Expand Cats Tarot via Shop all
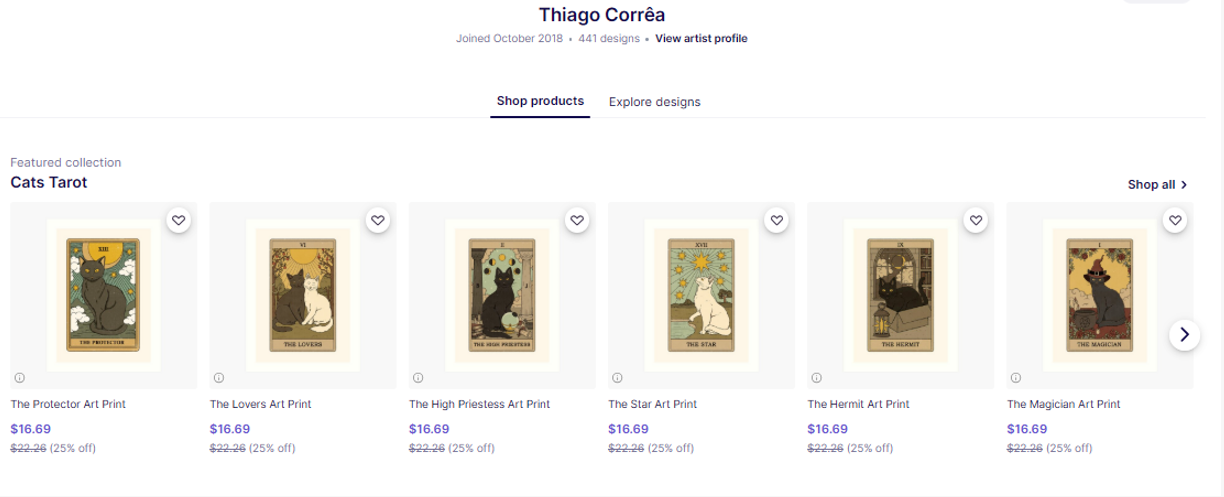The image size is (1224, 497). [x=1157, y=185]
